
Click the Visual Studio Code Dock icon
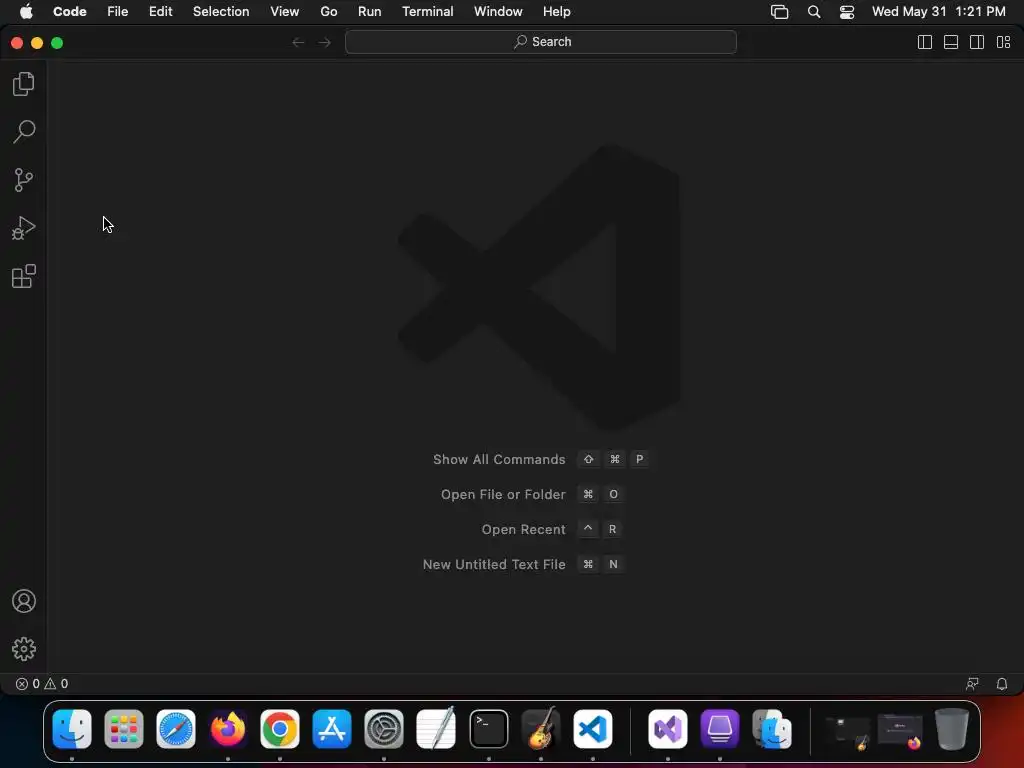(x=593, y=729)
